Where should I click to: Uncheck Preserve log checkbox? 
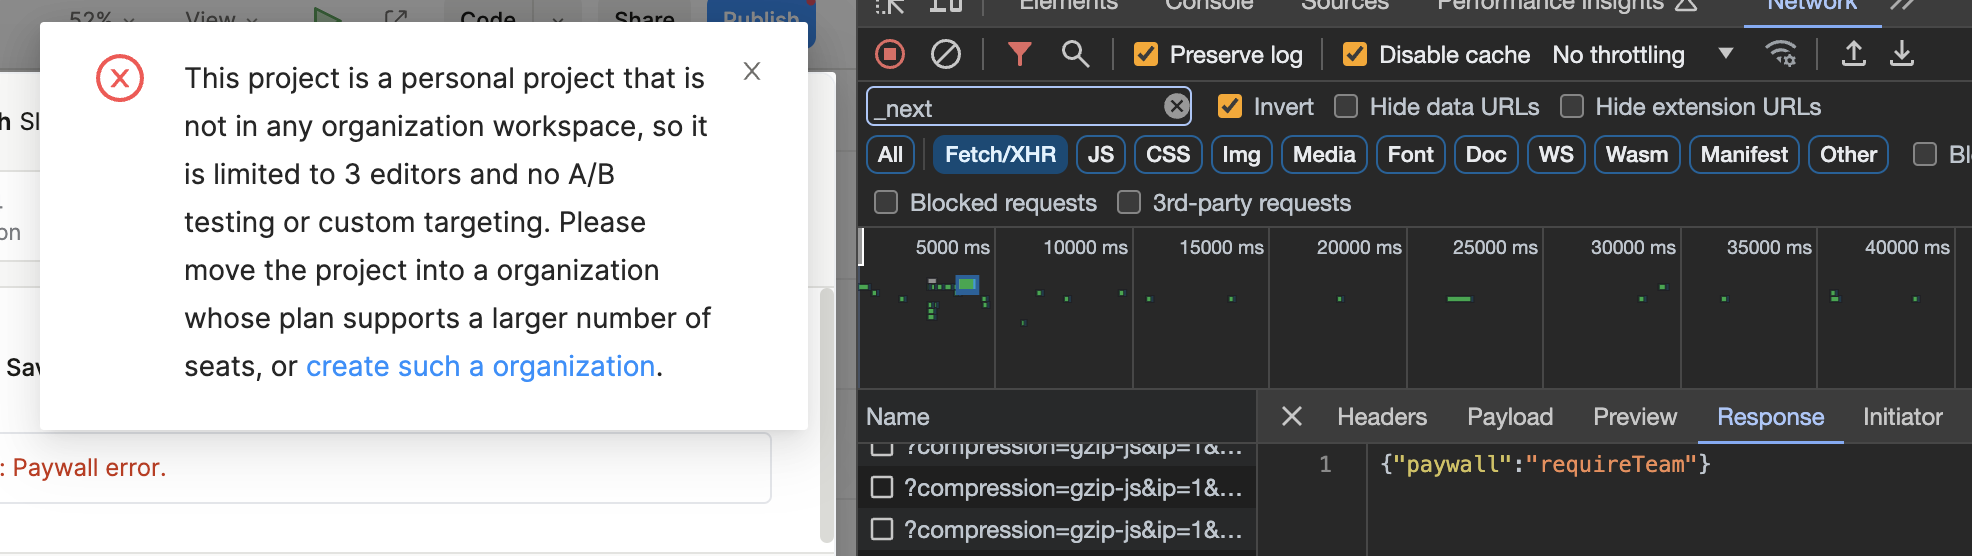(x=1146, y=55)
